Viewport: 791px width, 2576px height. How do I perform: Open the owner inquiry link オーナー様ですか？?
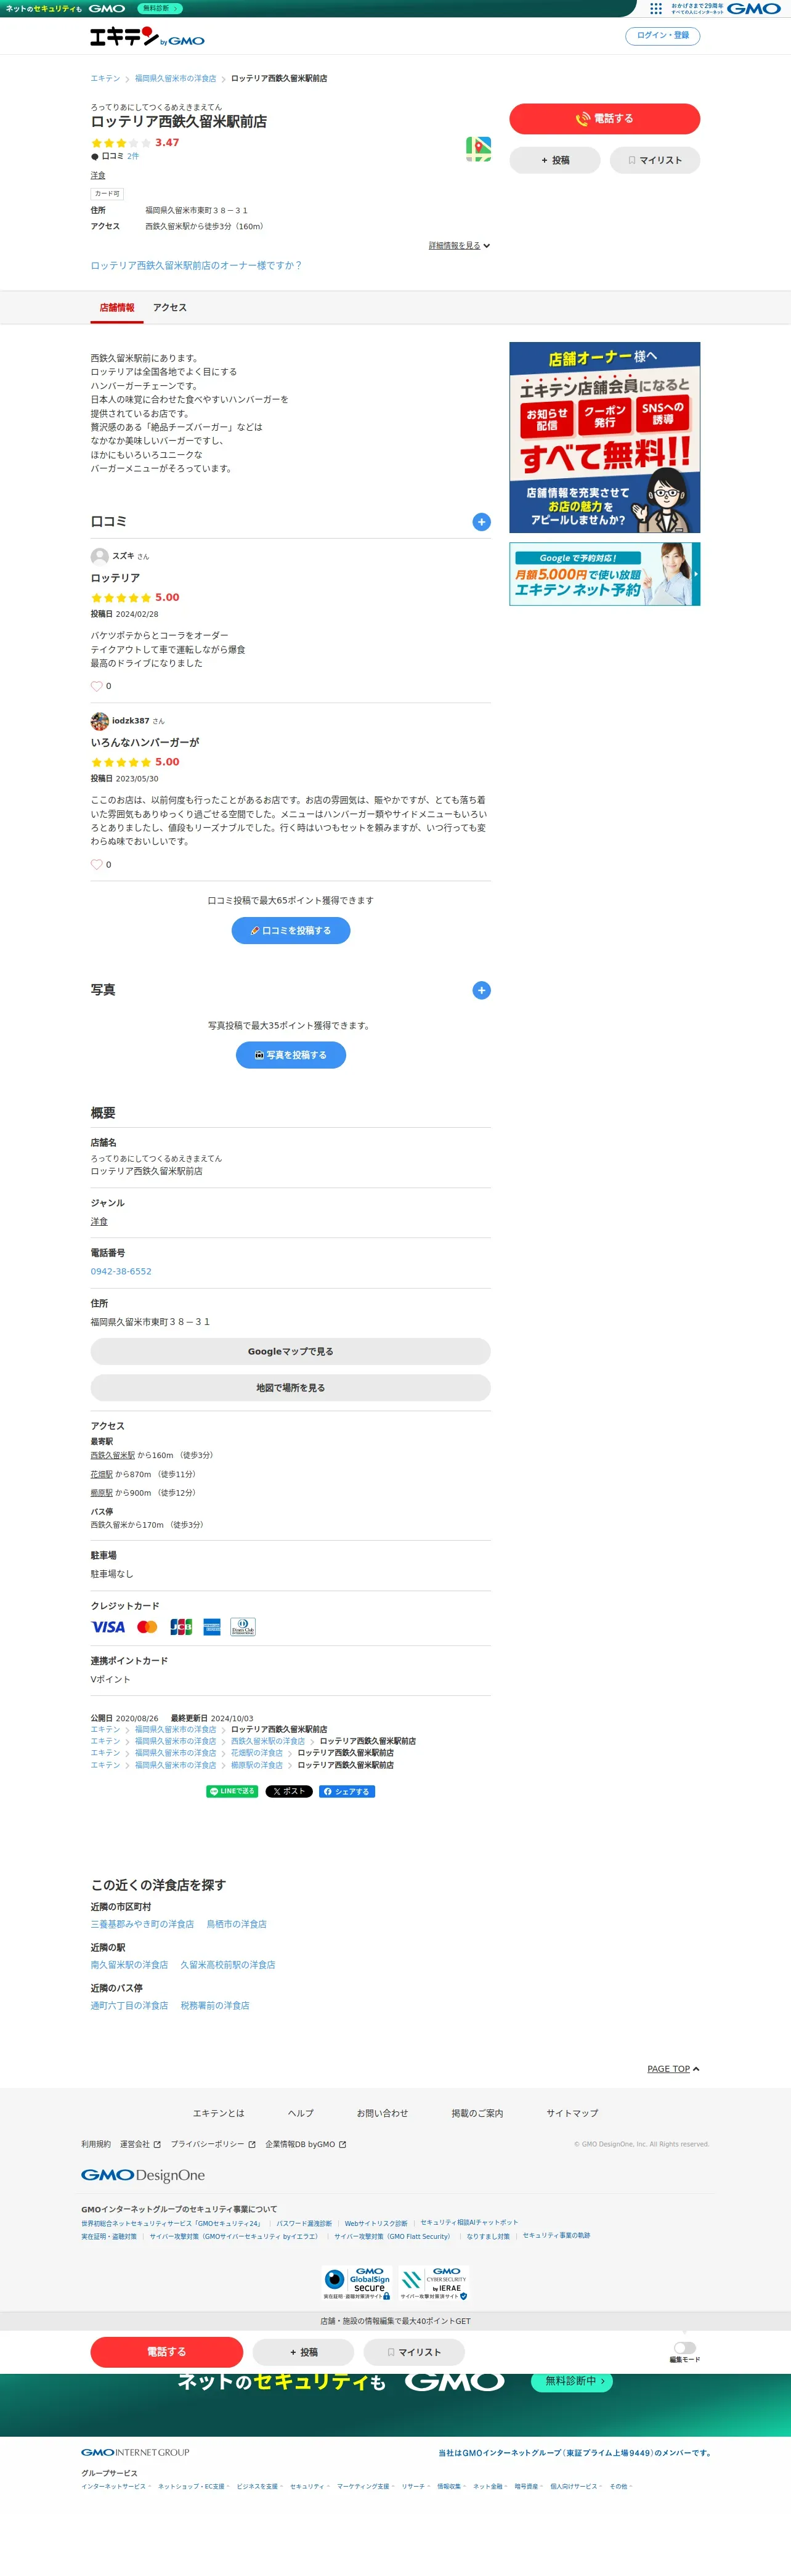tap(196, 266)
